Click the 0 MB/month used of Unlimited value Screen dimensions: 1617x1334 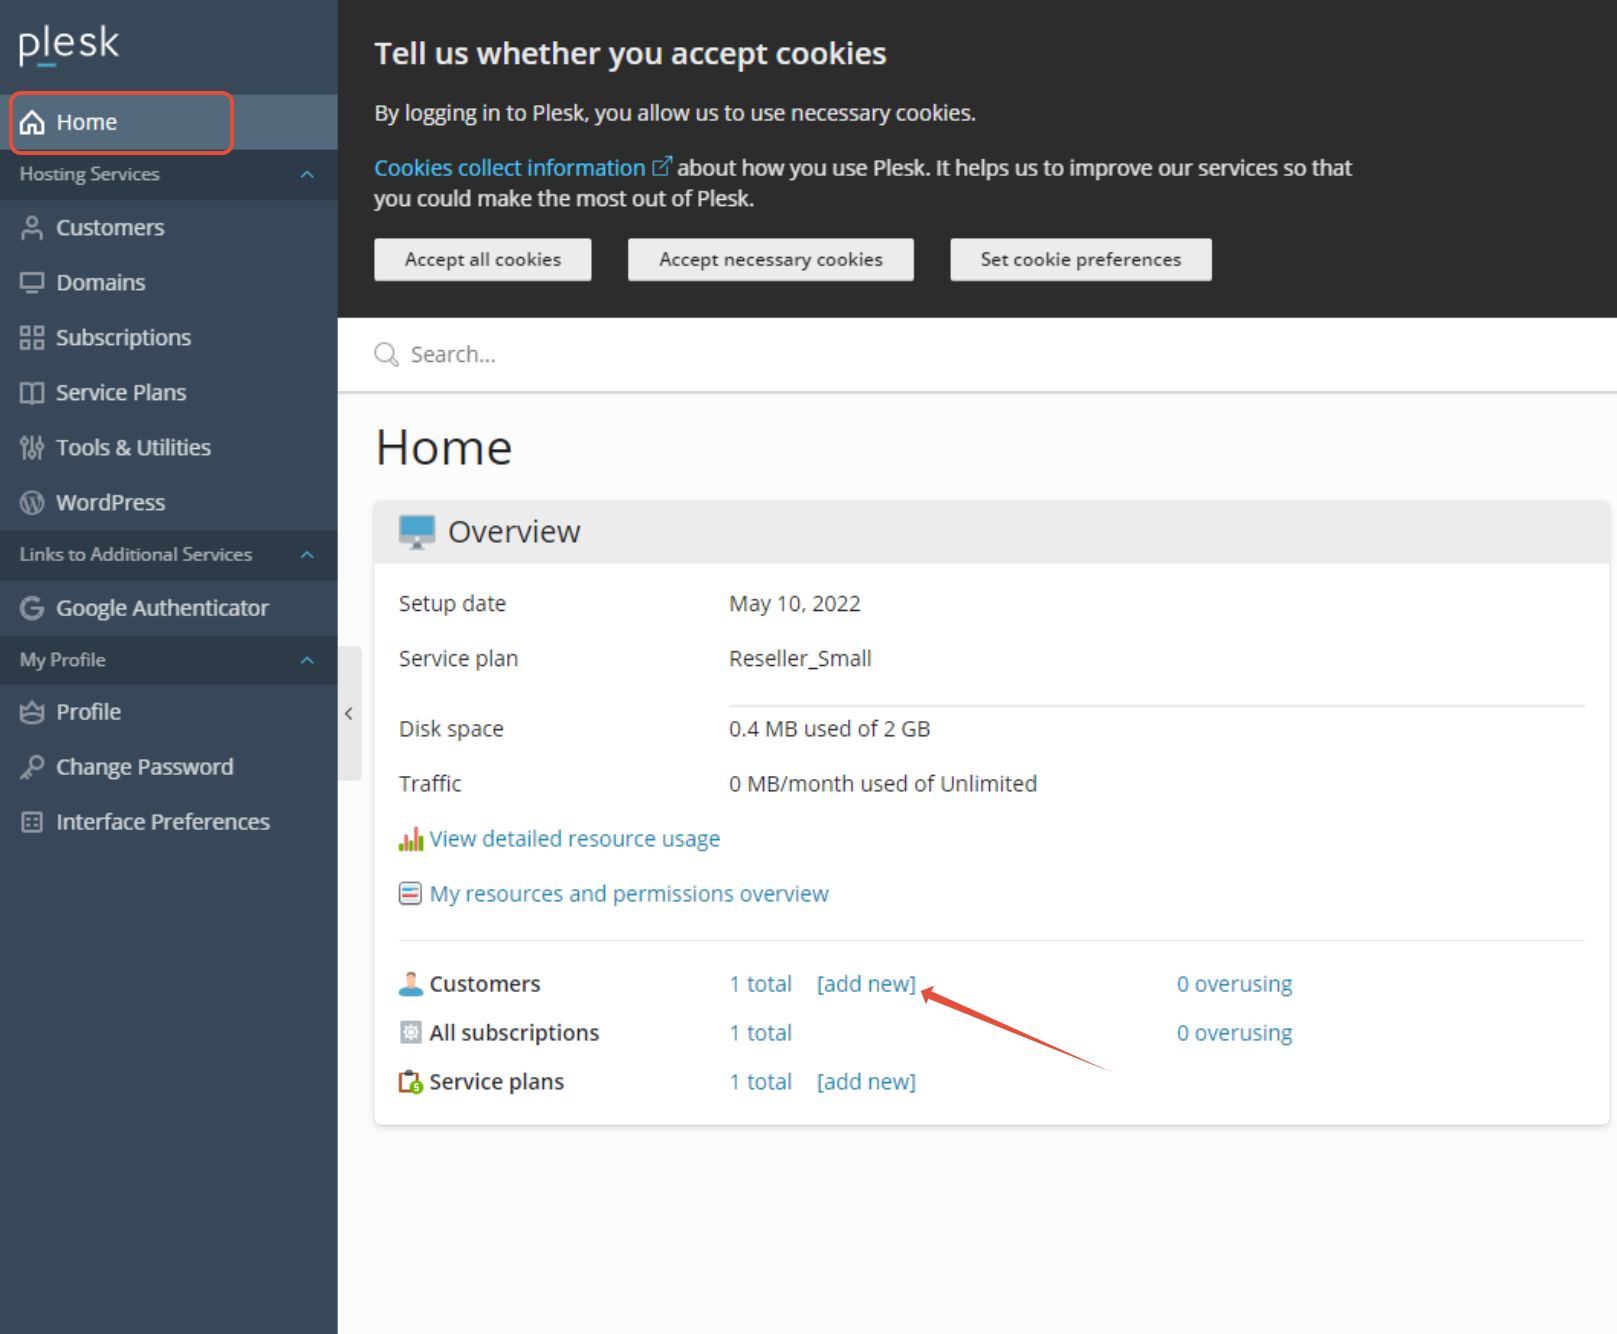[883, 783]
